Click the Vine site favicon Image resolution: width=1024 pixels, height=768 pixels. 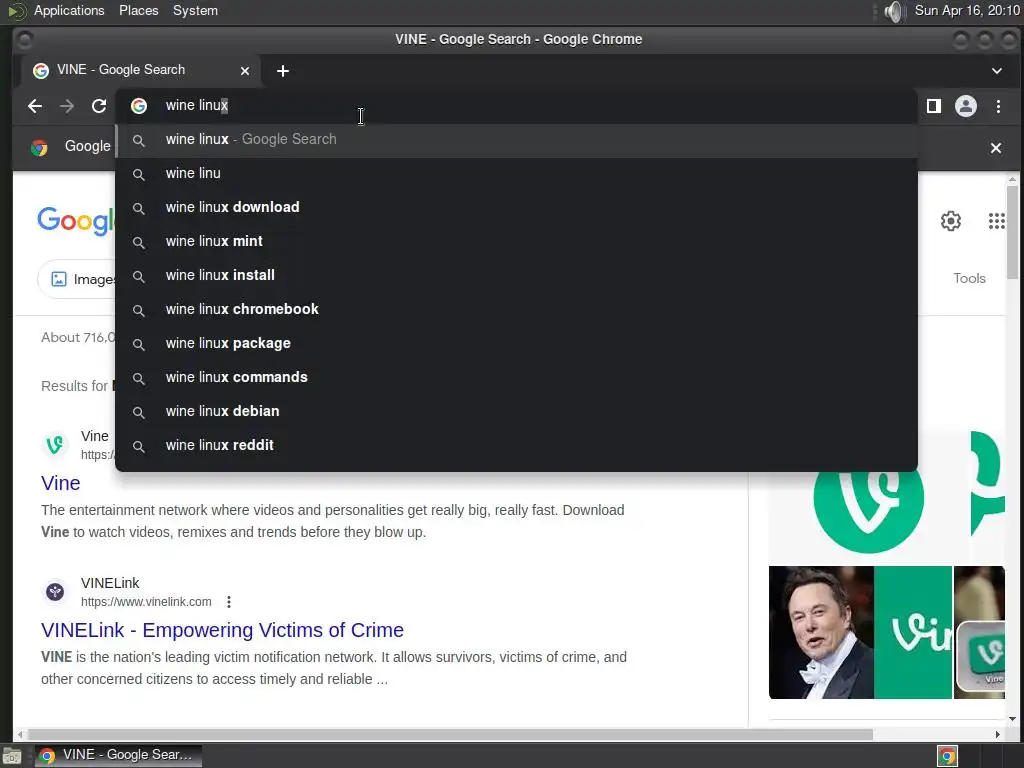click(55, 445)
